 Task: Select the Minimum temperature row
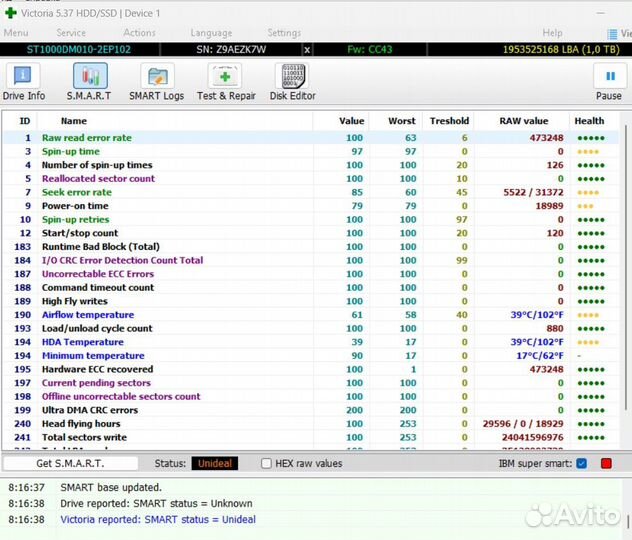[310, 356]
